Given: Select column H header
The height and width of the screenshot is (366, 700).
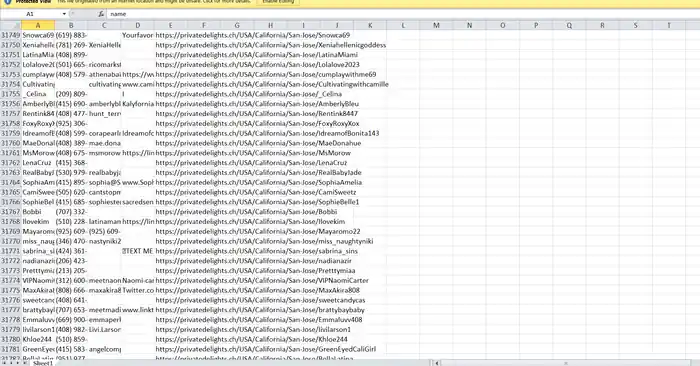Looking at the screenshot, I should tap(270, 25).
